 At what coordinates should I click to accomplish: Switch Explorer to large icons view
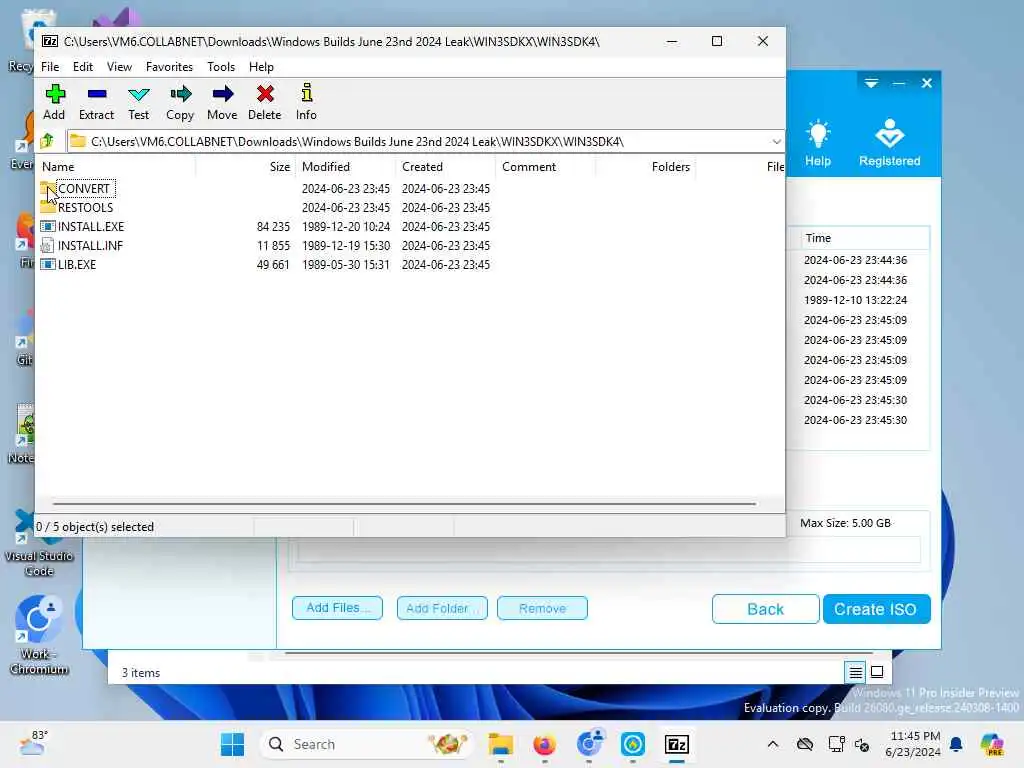click(877, 672)
